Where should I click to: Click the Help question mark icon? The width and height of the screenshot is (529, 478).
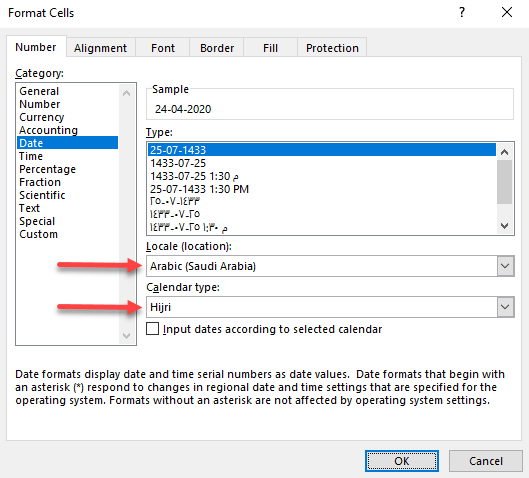[x=462, y=12]
